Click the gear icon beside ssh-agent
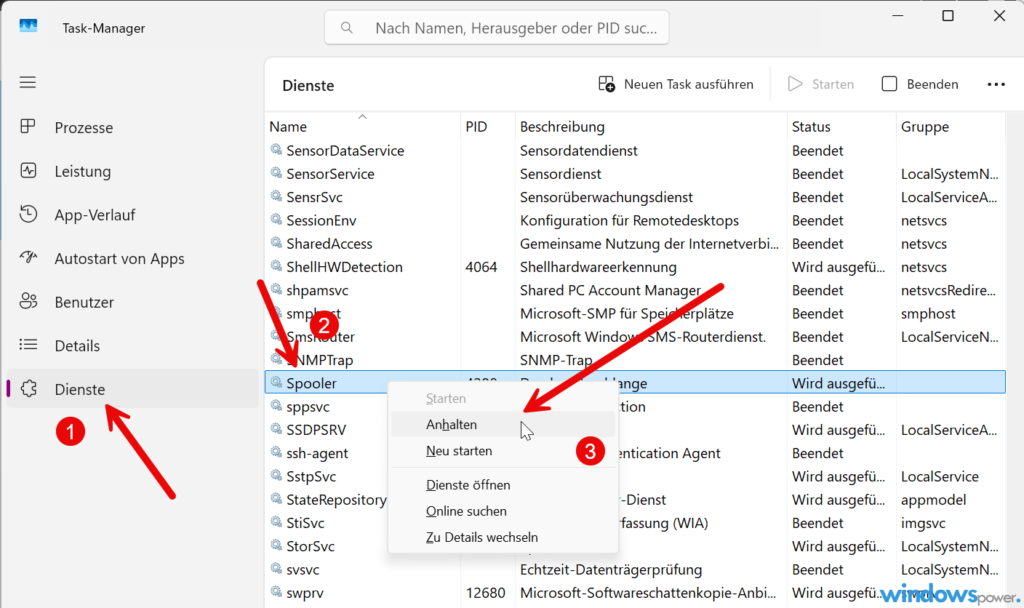Viewport: 1024px width, 608px height. 276,453
